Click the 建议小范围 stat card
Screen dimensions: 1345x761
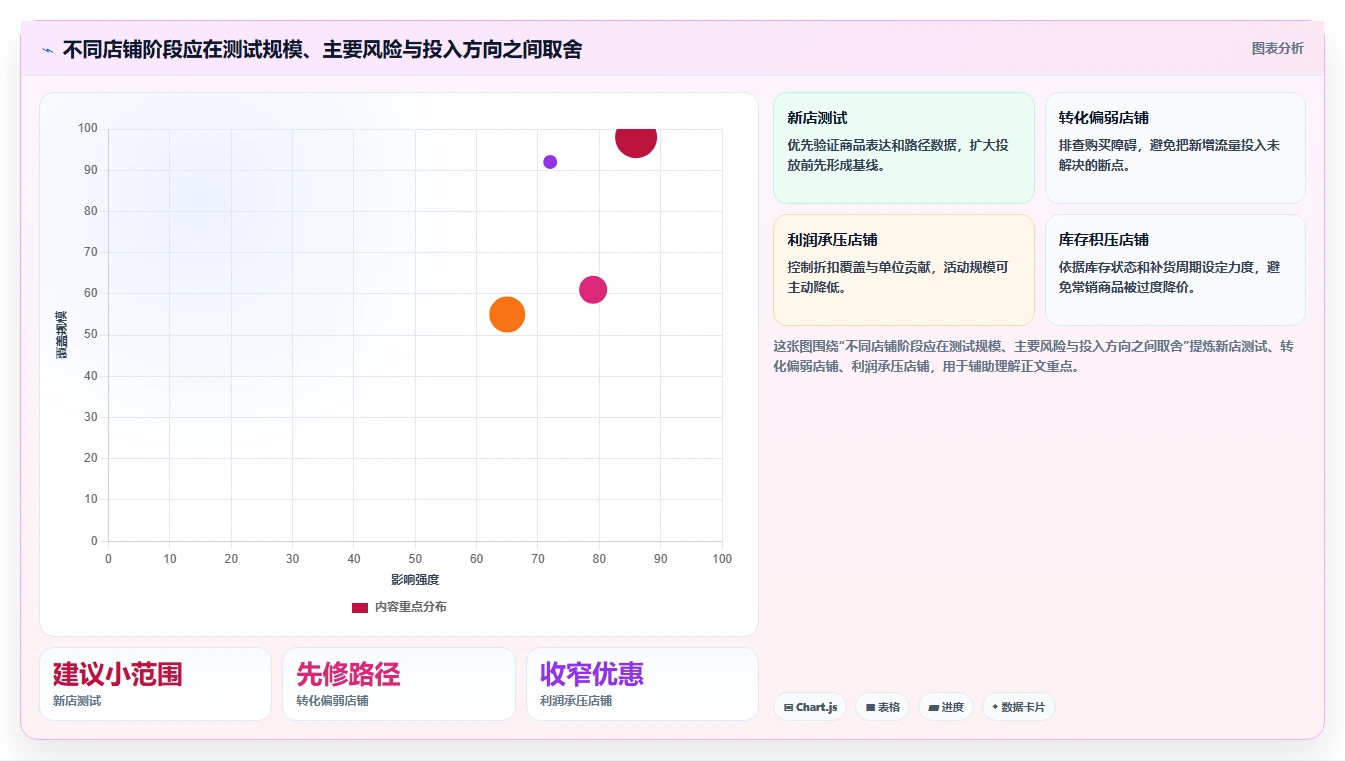pyautogui.click(x=155, y=684)
